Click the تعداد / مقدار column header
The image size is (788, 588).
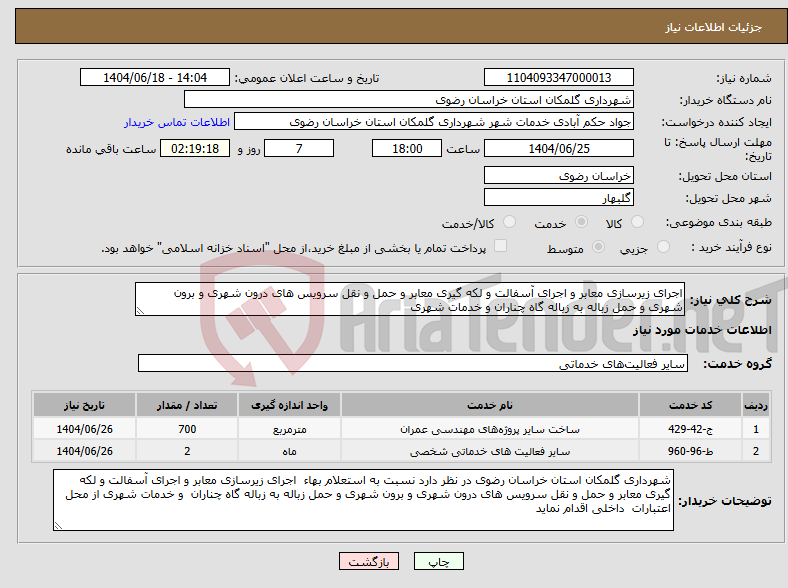point(186,405)
